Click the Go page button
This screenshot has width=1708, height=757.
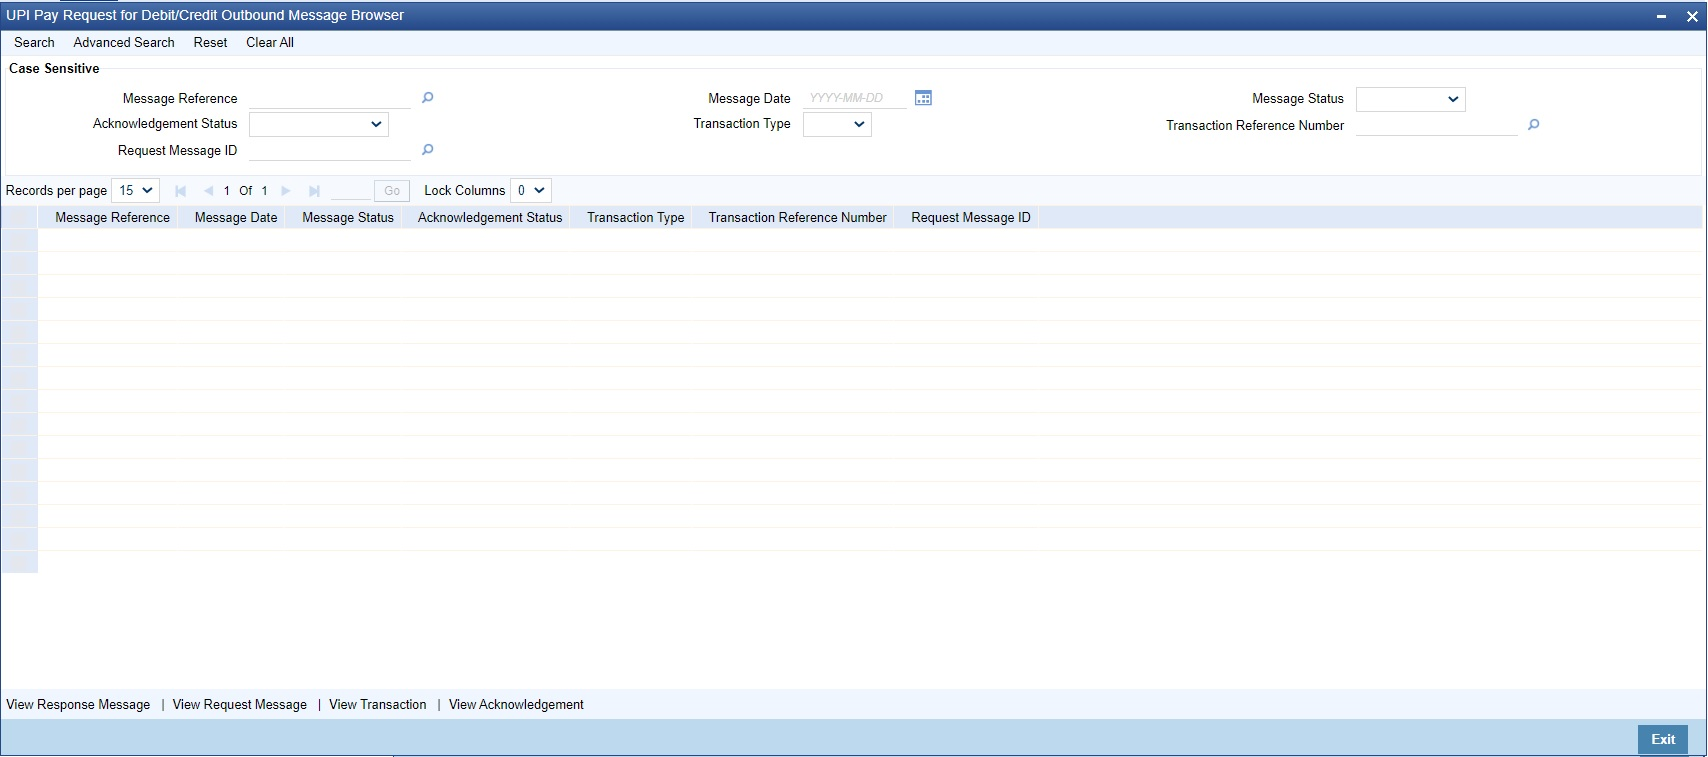click(392, 191)
